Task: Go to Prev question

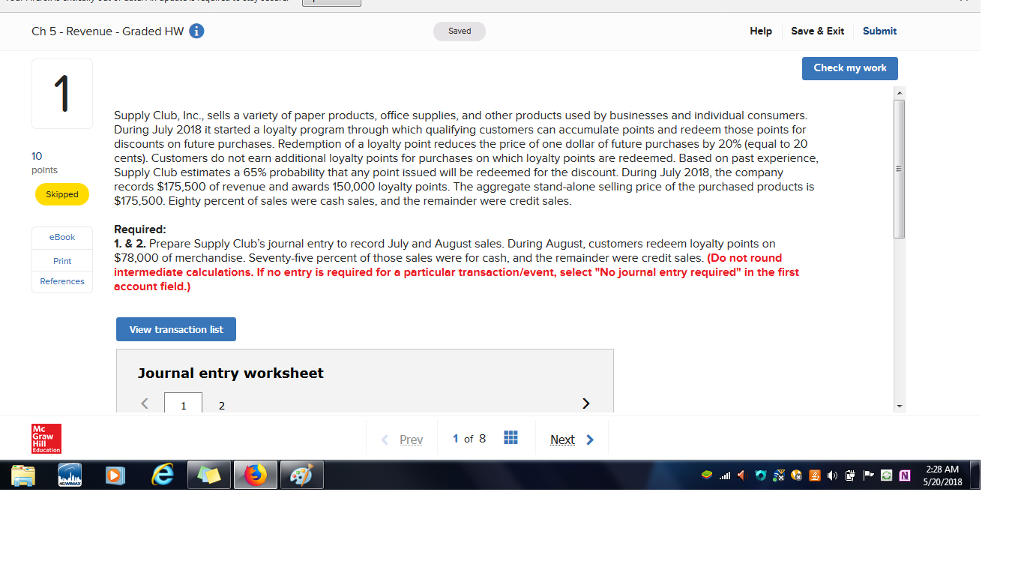Action: pyautogui.click(x=402, y=440)
